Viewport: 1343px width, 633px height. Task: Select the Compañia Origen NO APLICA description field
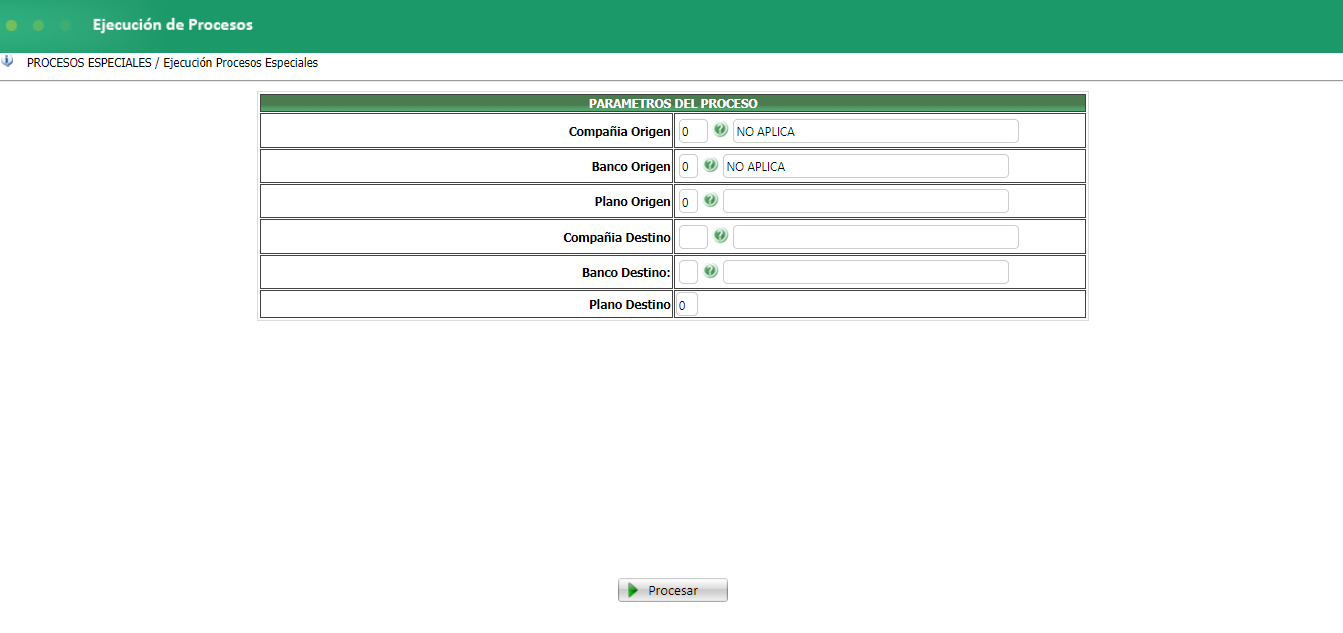coord(876,131)
